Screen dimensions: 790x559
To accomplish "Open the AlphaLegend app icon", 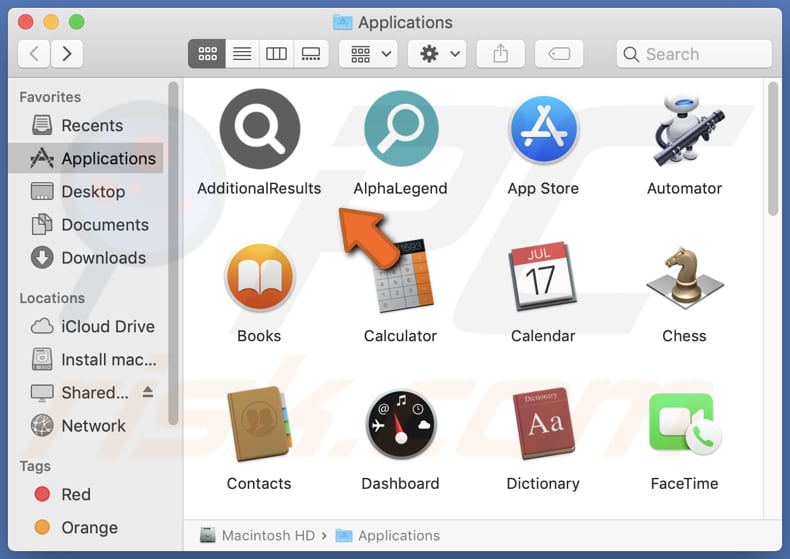I will [401, 129].
